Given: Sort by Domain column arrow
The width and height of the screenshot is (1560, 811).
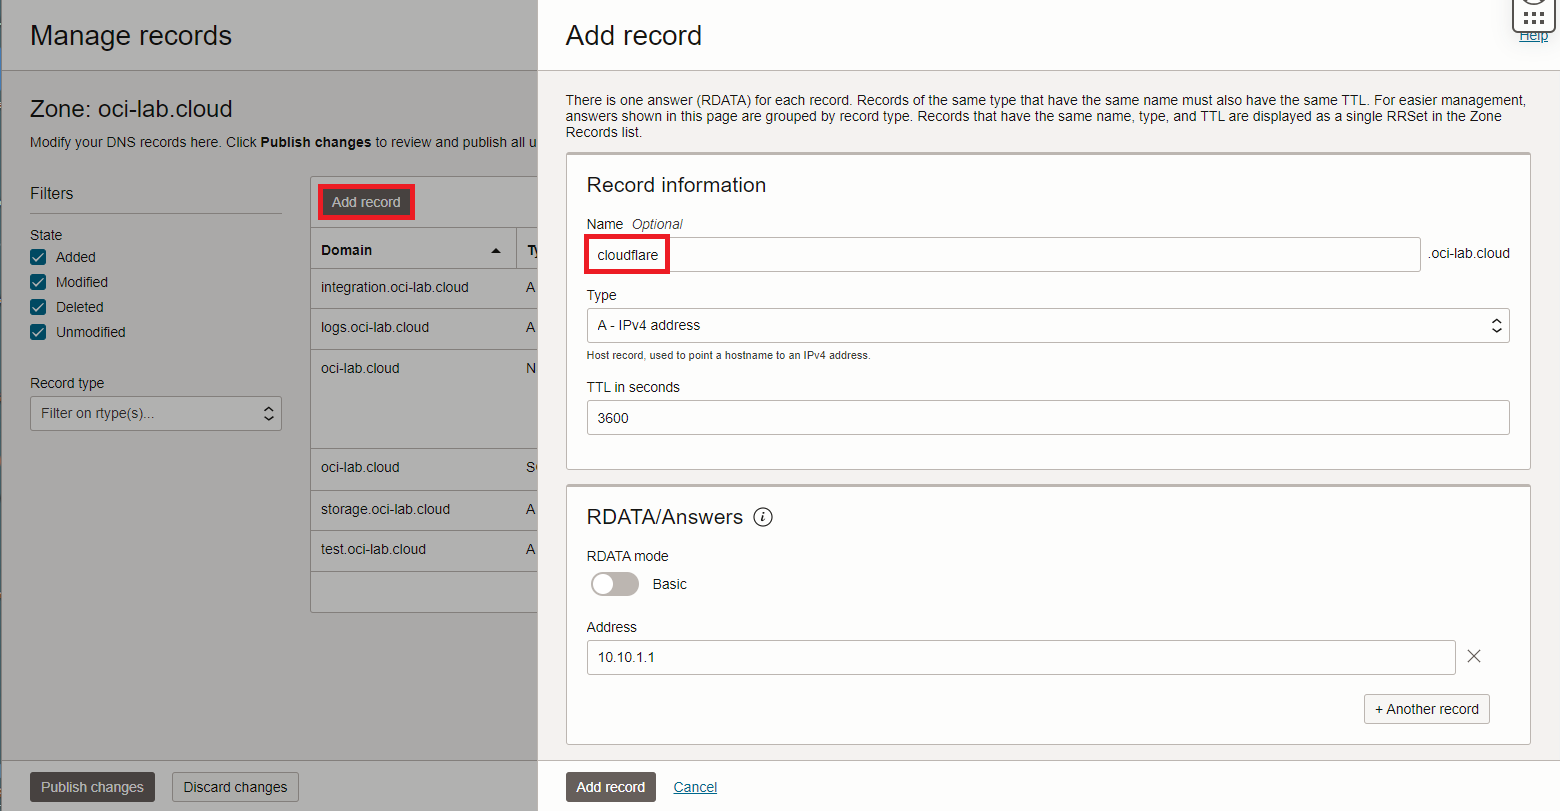Looking at the screenshot, I should click(496, 250).
